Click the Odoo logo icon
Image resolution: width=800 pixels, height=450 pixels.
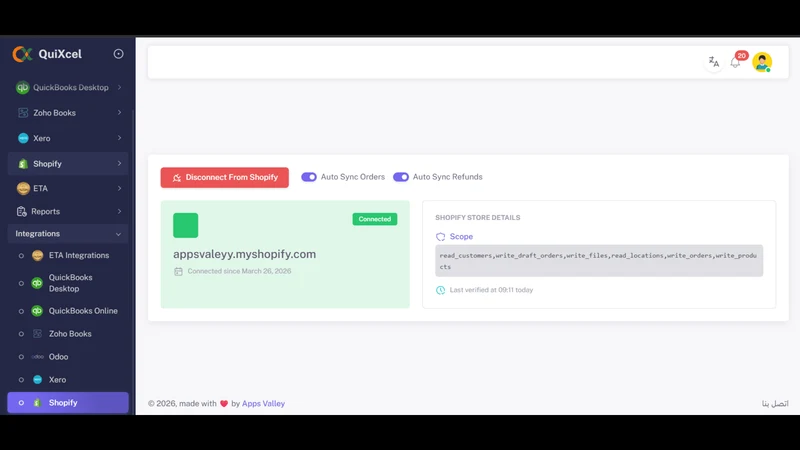pos(38,357)
